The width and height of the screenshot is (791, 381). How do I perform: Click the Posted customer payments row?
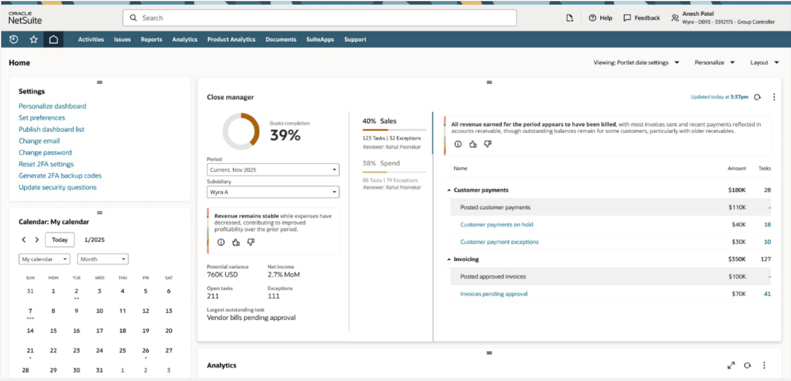(x=610, y=207)
